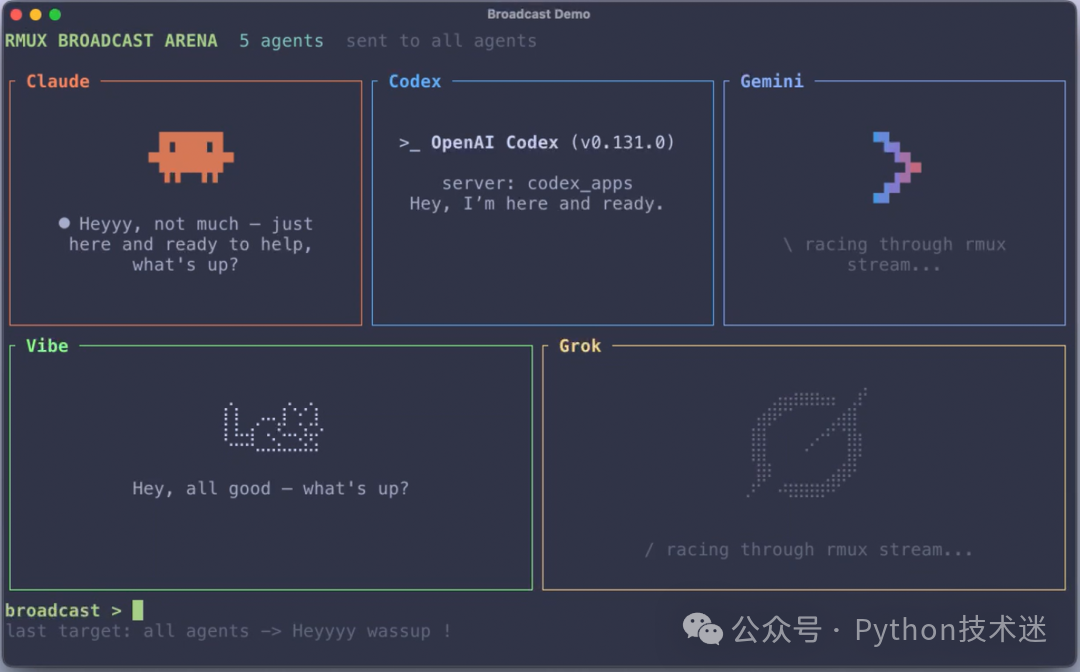This screenshot has height=672, width=1080.
Task: Click the Gemini gradient chevron logo
Action: [x=897, y=167]
